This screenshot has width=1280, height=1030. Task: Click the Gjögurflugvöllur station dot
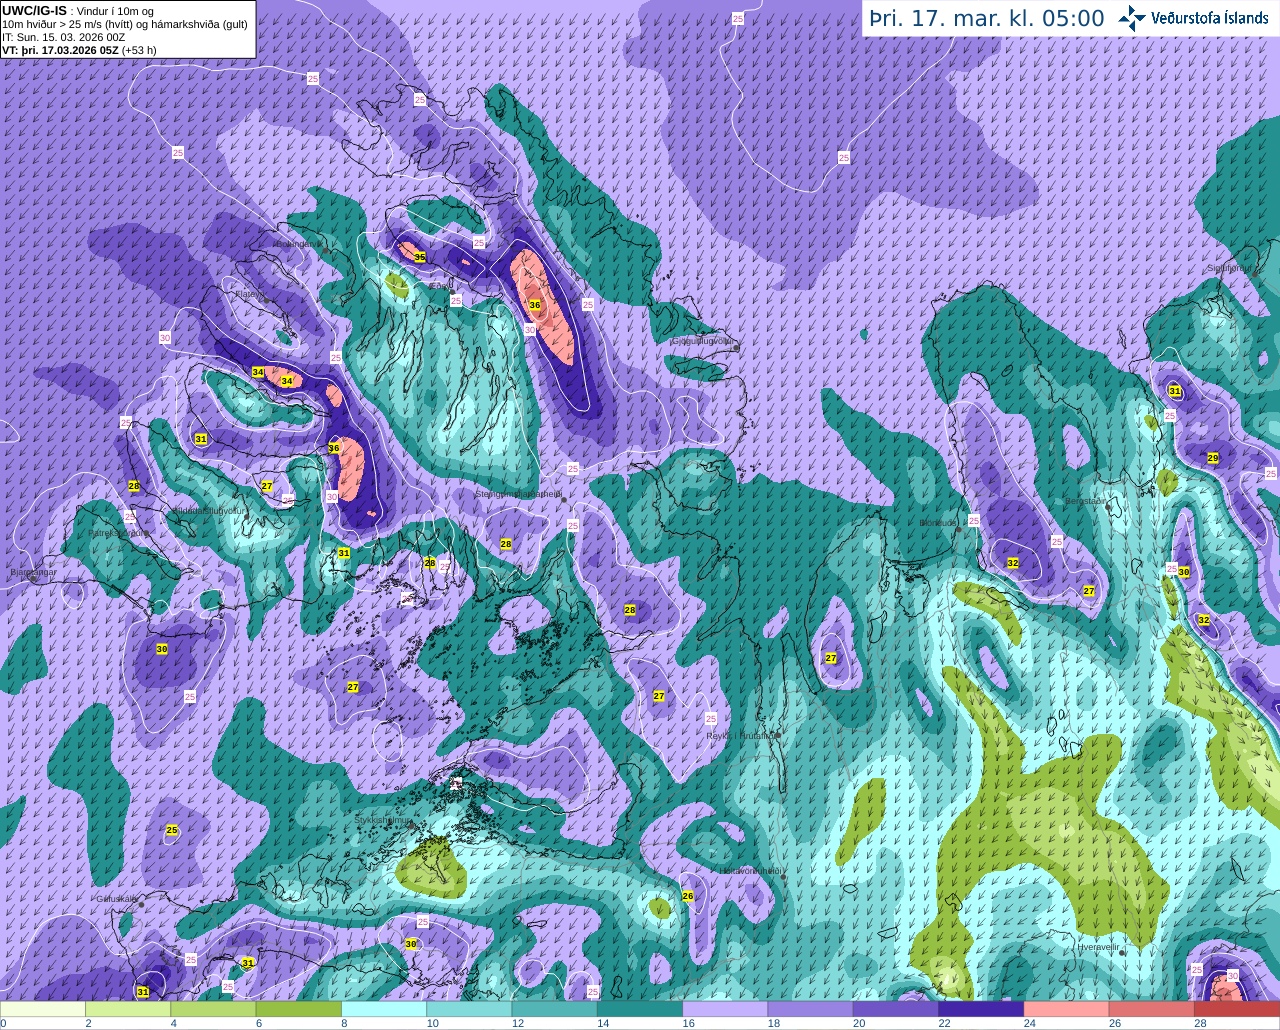point(737,346)
